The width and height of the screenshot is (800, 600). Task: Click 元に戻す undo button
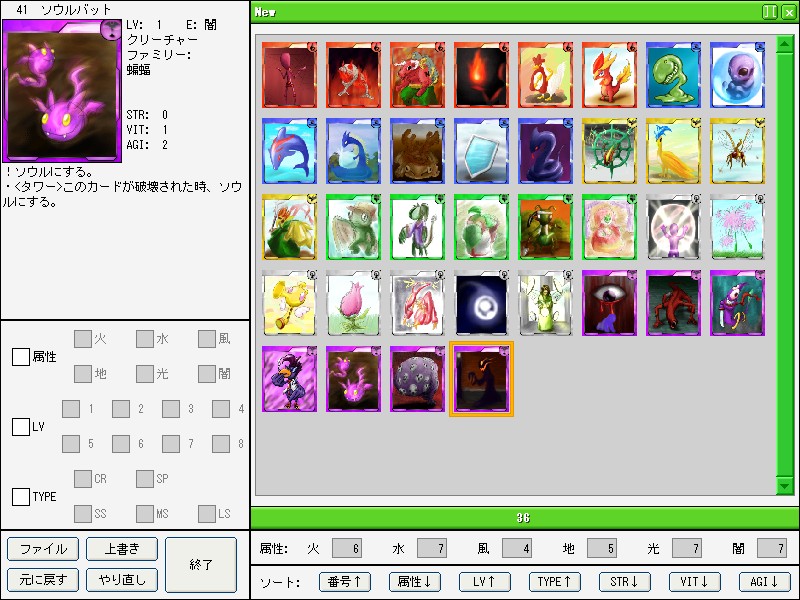click(x=43, y=580)
